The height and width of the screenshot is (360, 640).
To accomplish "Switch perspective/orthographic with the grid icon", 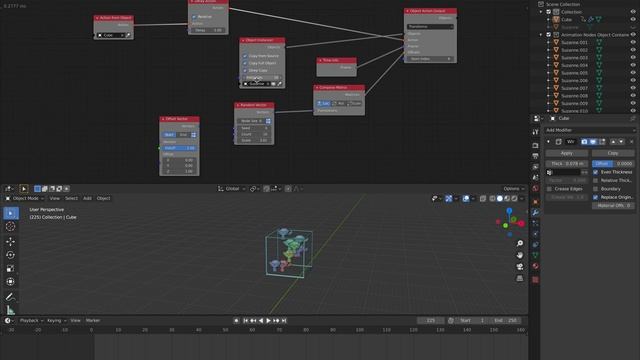I will [520, 278].
